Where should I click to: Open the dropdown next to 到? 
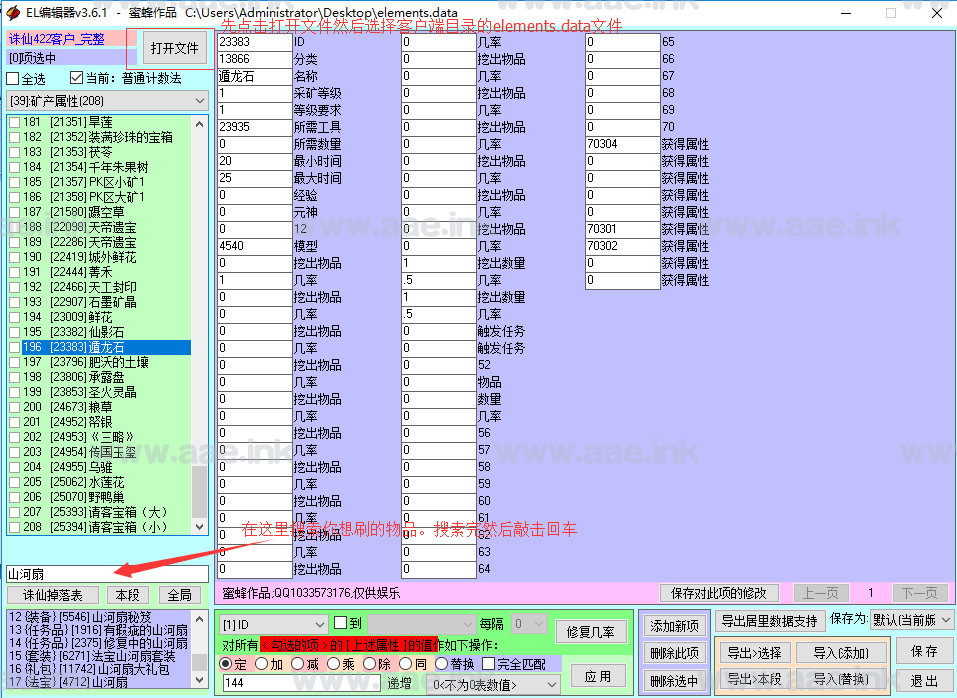[x=421, y=624]
